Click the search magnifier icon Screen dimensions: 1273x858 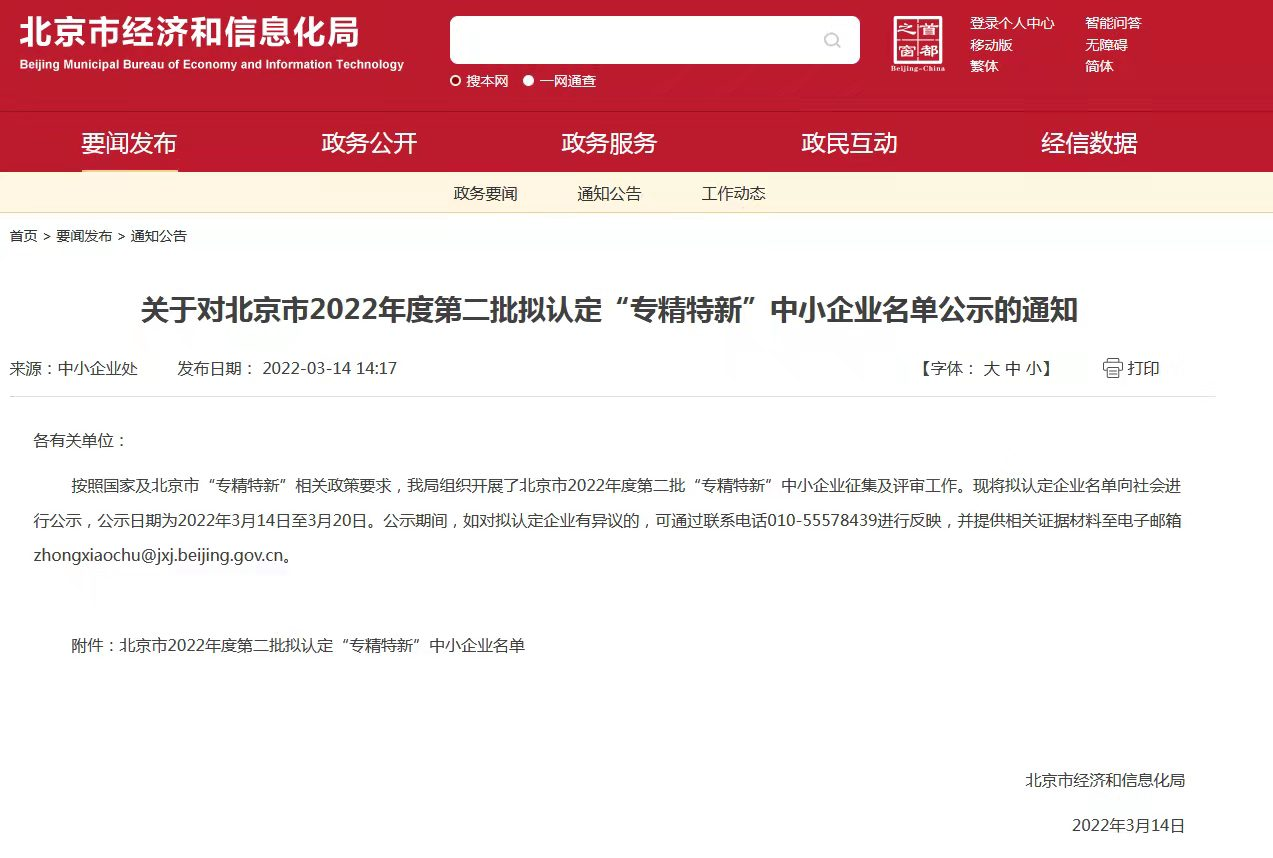coord(831,39)
